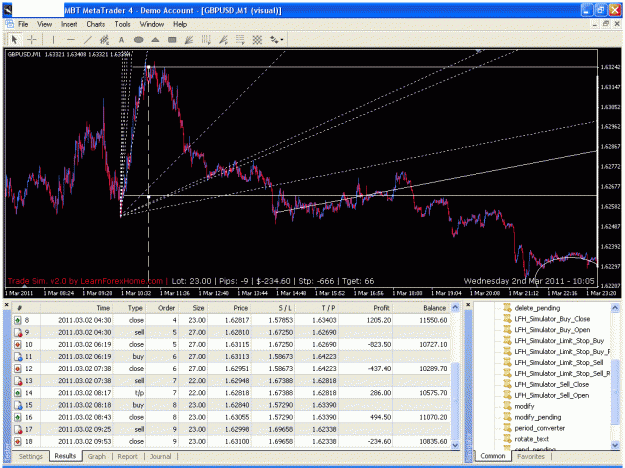The width and height of the screenshot is (625, 468).
Task: Open the Favorites tab in Navigator
Action: tap(531, 456)
